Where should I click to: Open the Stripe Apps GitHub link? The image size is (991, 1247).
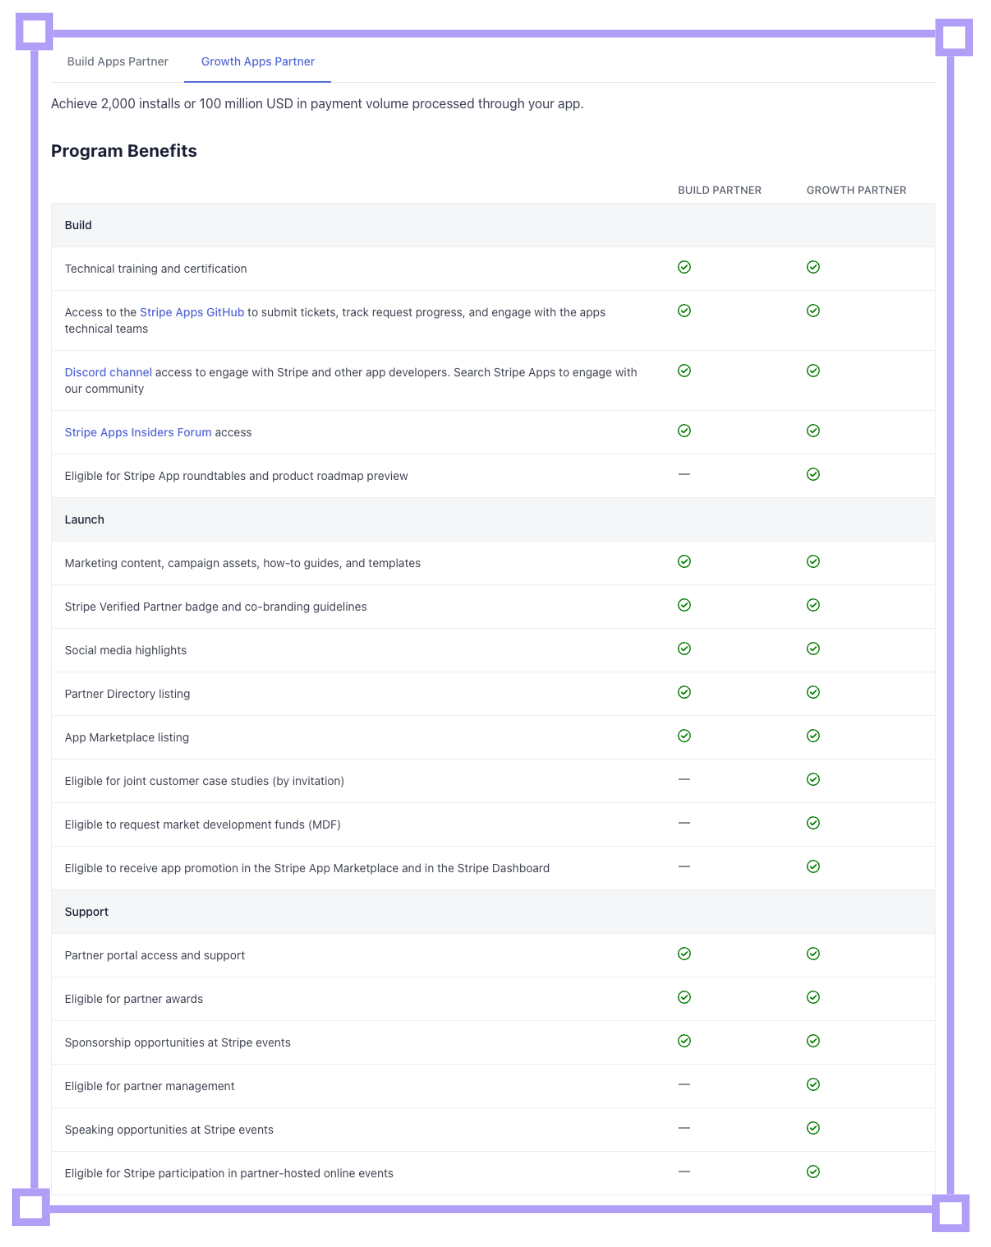(192, 312)
